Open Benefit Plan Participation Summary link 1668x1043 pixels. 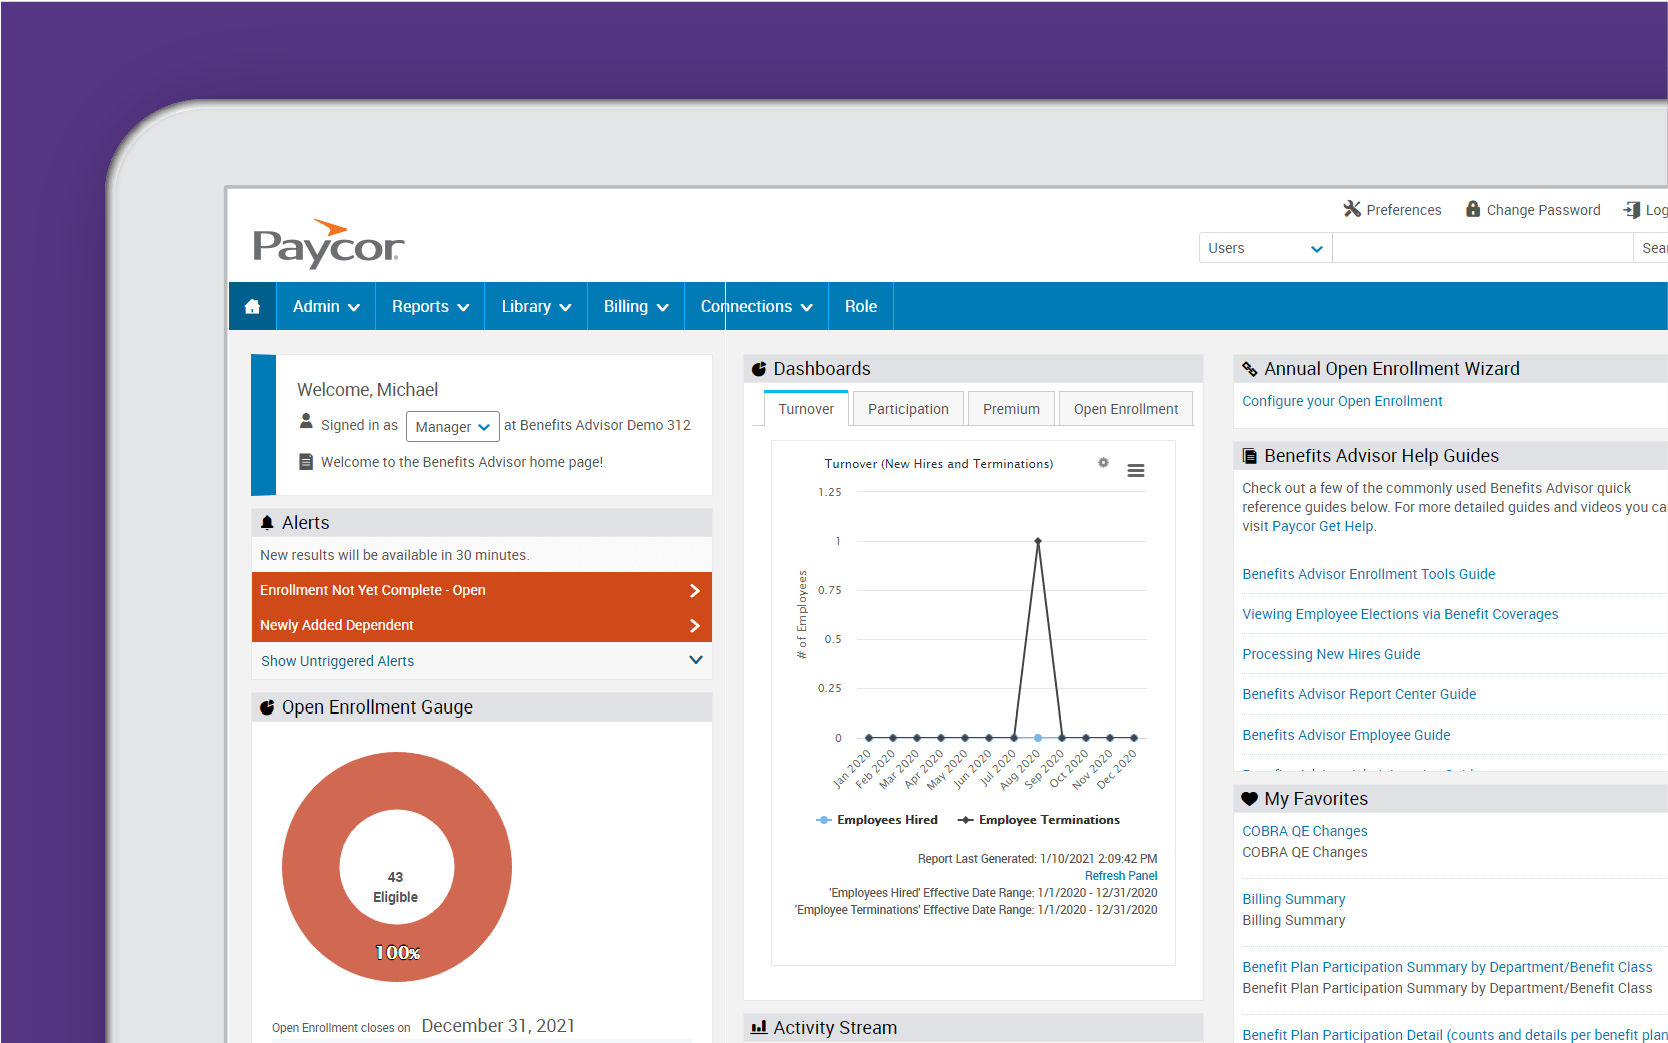click(x=1447, y=967)
